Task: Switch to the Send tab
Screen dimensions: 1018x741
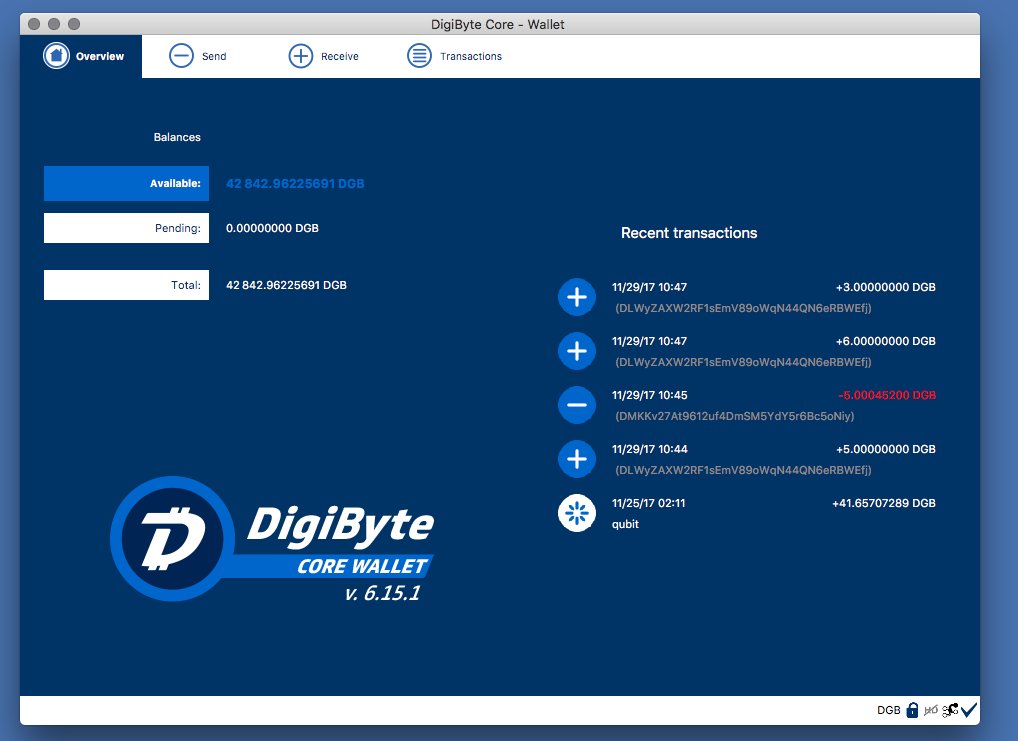Action: pyautogui.click(x=198, y=57)
